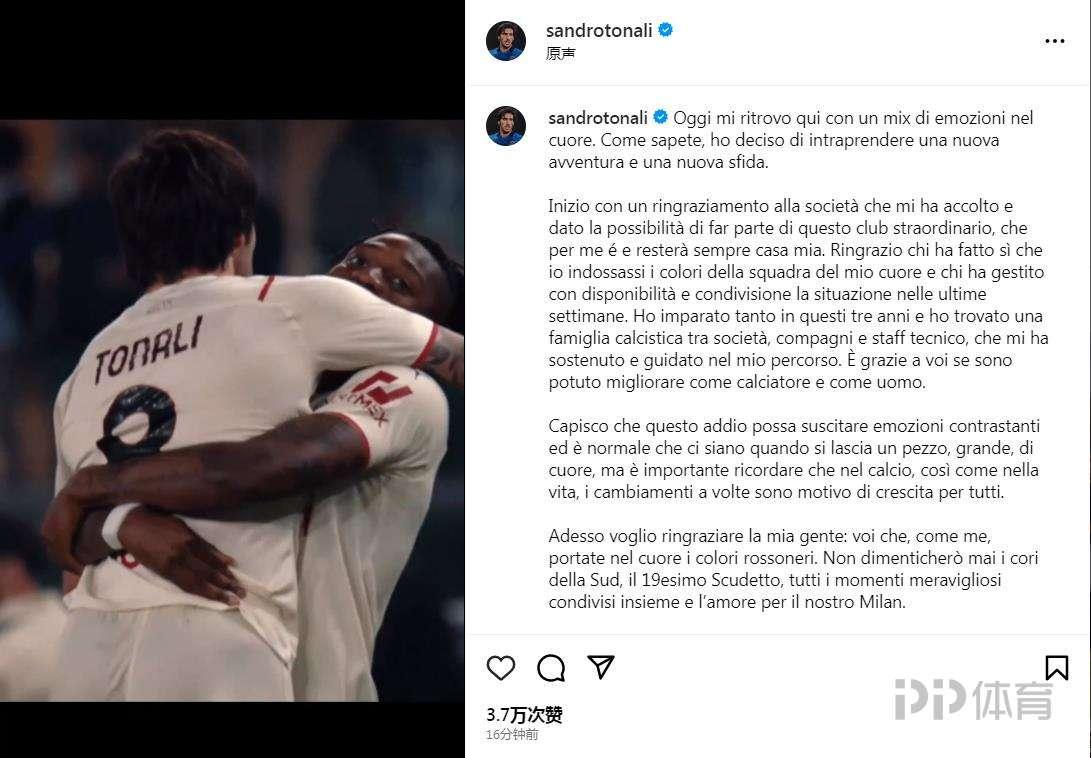Open sandrotonali profile picture in header

coord(506,41)
